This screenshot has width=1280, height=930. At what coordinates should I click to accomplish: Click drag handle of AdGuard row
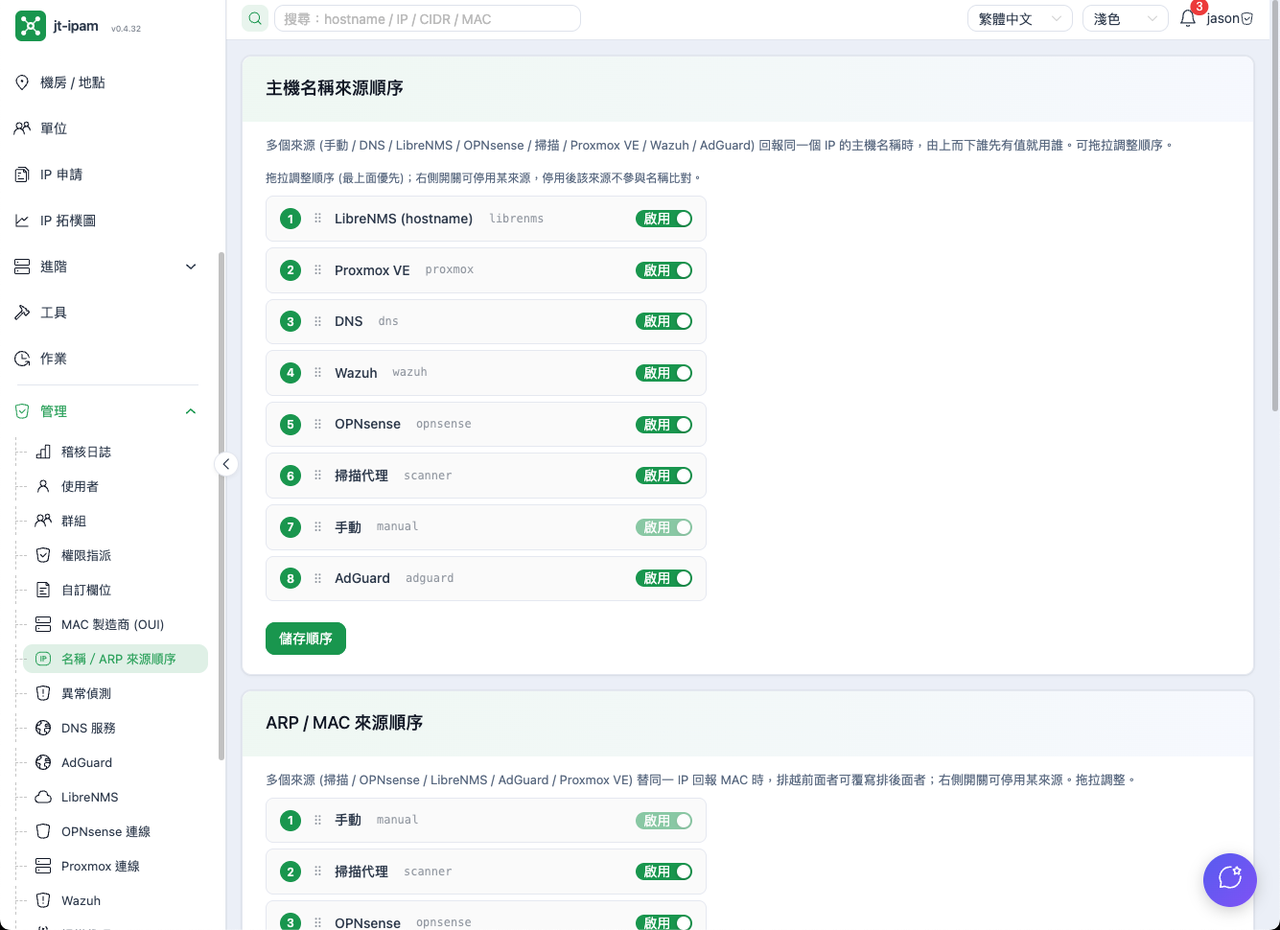pos(318,578)
